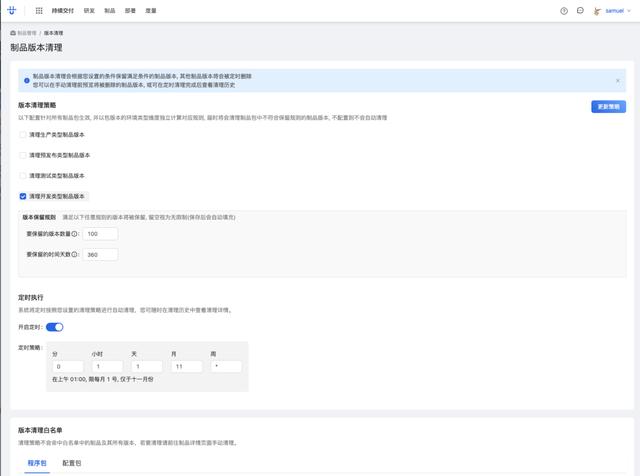The width and height of the screenshot is (640, 476).
Task: Enable 清理预发布类型制品版本 checkbox
Action: pyautogui.click(x=23, y=155)
